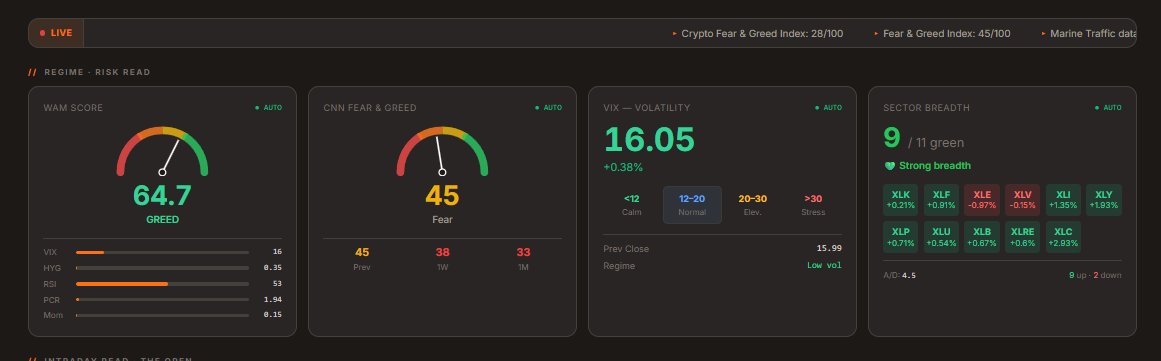
Task: Click the Prev Close value 15.99
Action: [x=829, y=249]
